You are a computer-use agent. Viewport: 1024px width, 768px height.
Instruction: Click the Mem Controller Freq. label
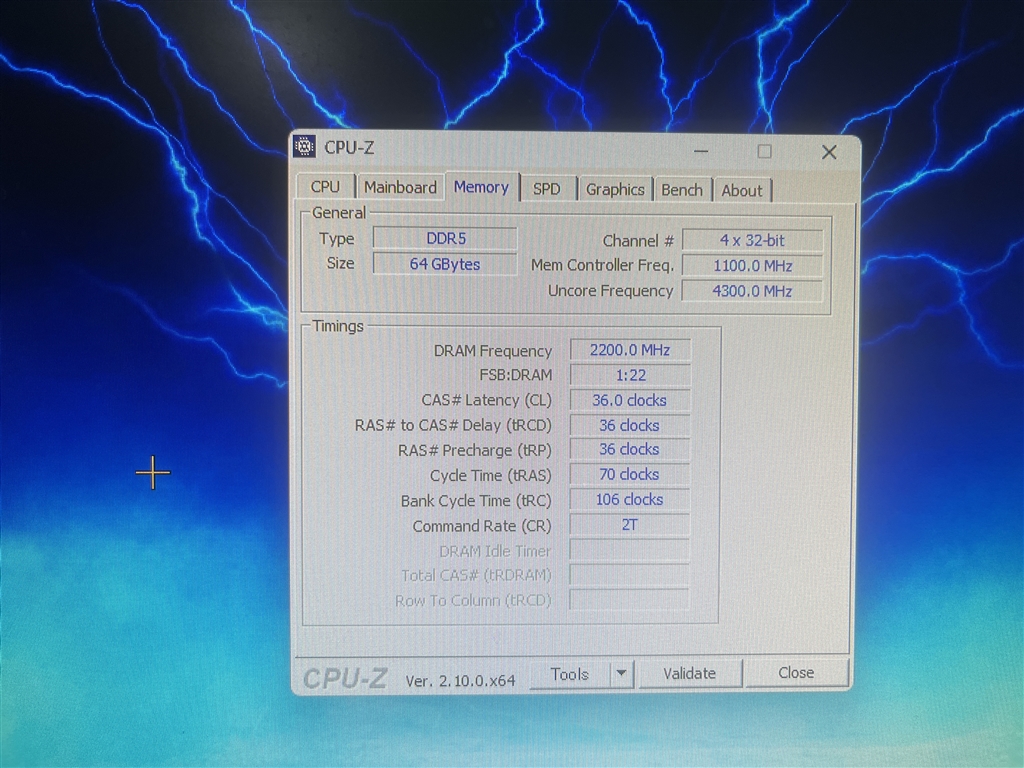602,265
